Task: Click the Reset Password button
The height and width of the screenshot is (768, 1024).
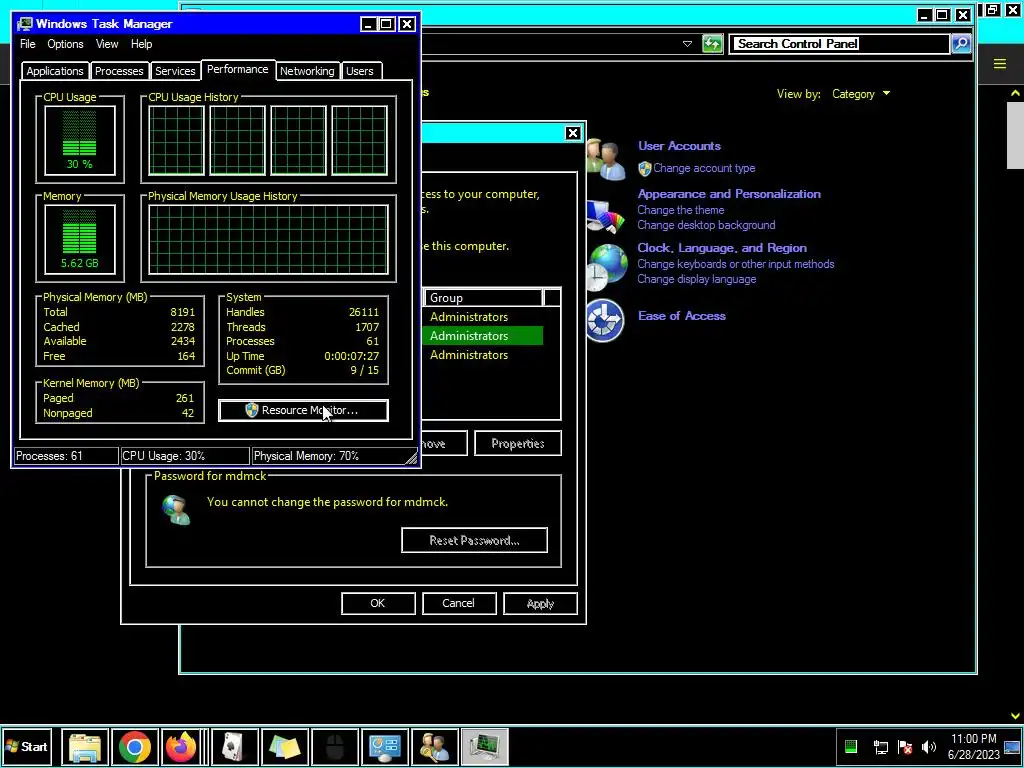Action: coord(474,540)
